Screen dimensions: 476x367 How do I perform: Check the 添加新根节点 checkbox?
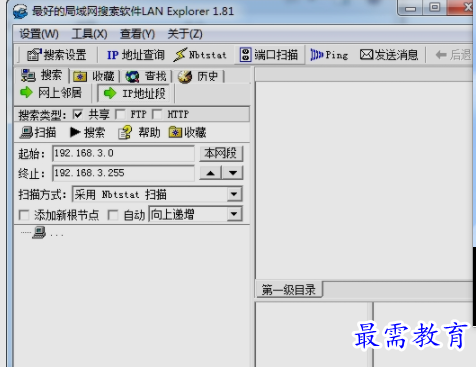[x=24, y=215]
